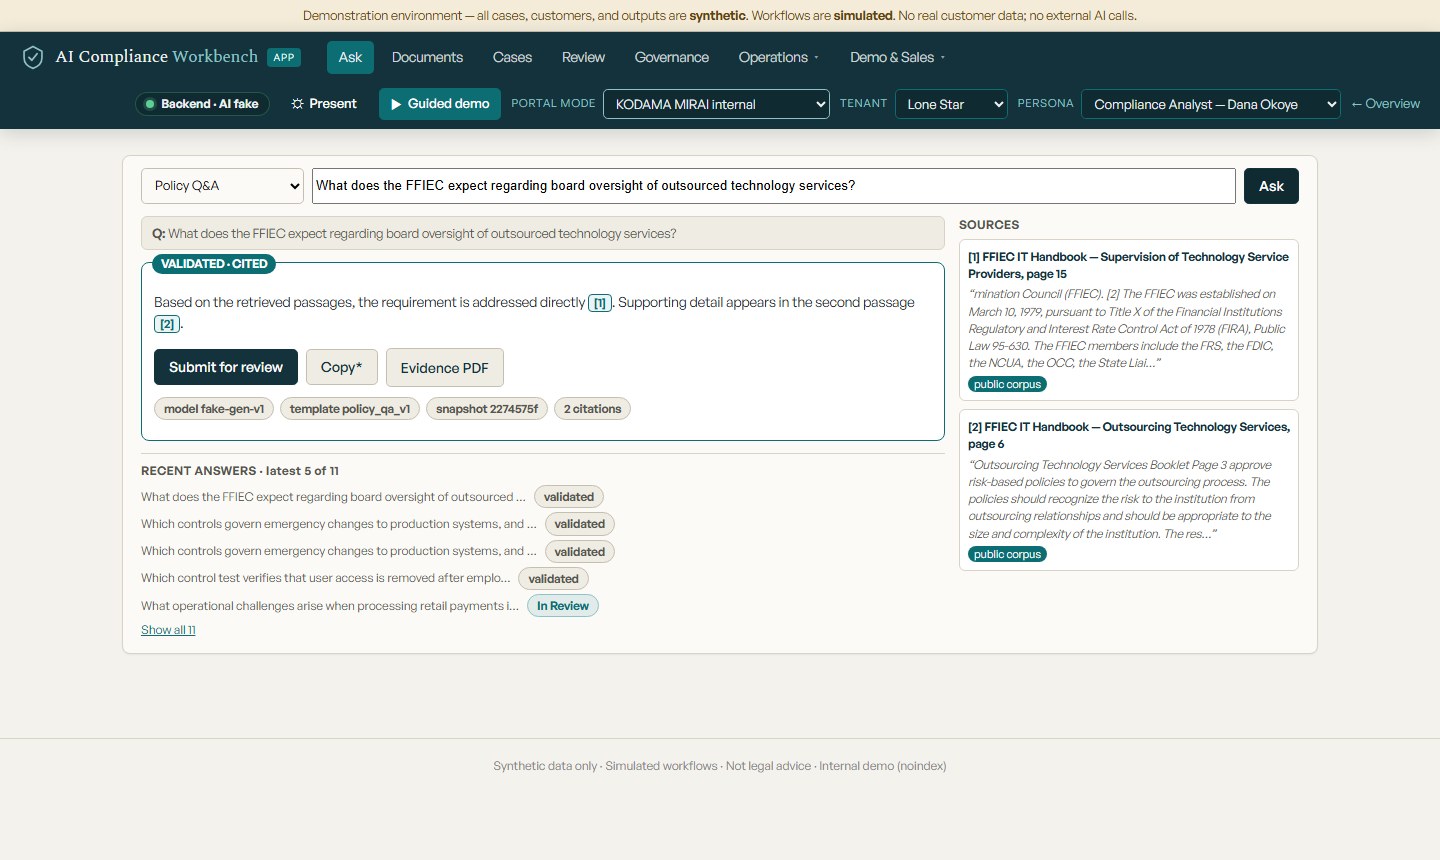Click public corpus tag on source [1]
Viewport: 1440px width, 860px height.
click(1007, 384)
